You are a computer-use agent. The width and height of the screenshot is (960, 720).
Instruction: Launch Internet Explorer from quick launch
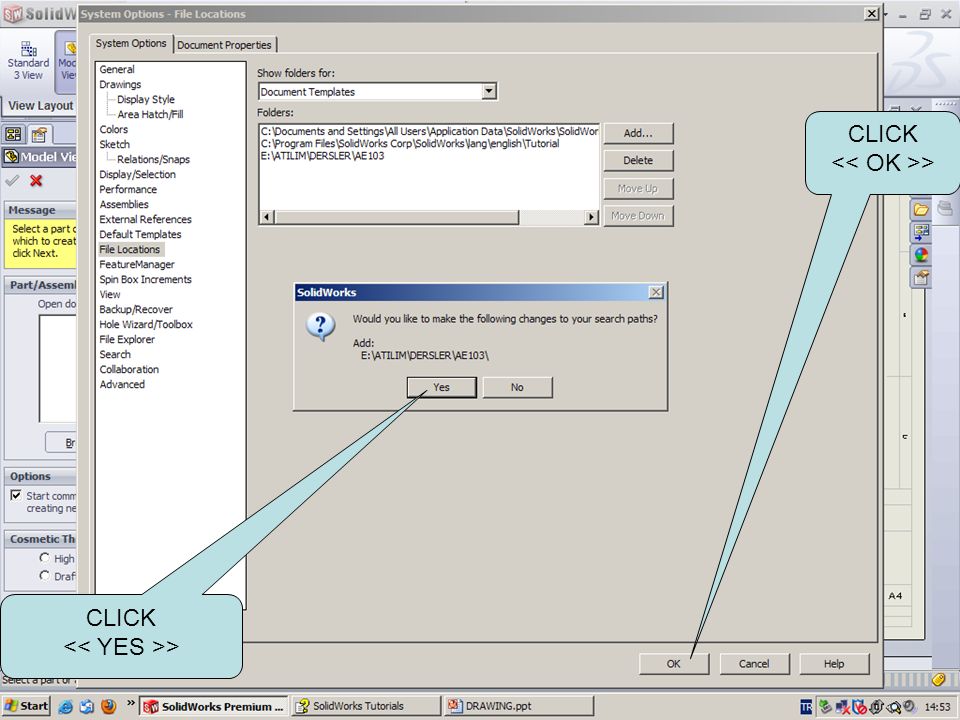[x=65, y=707]
